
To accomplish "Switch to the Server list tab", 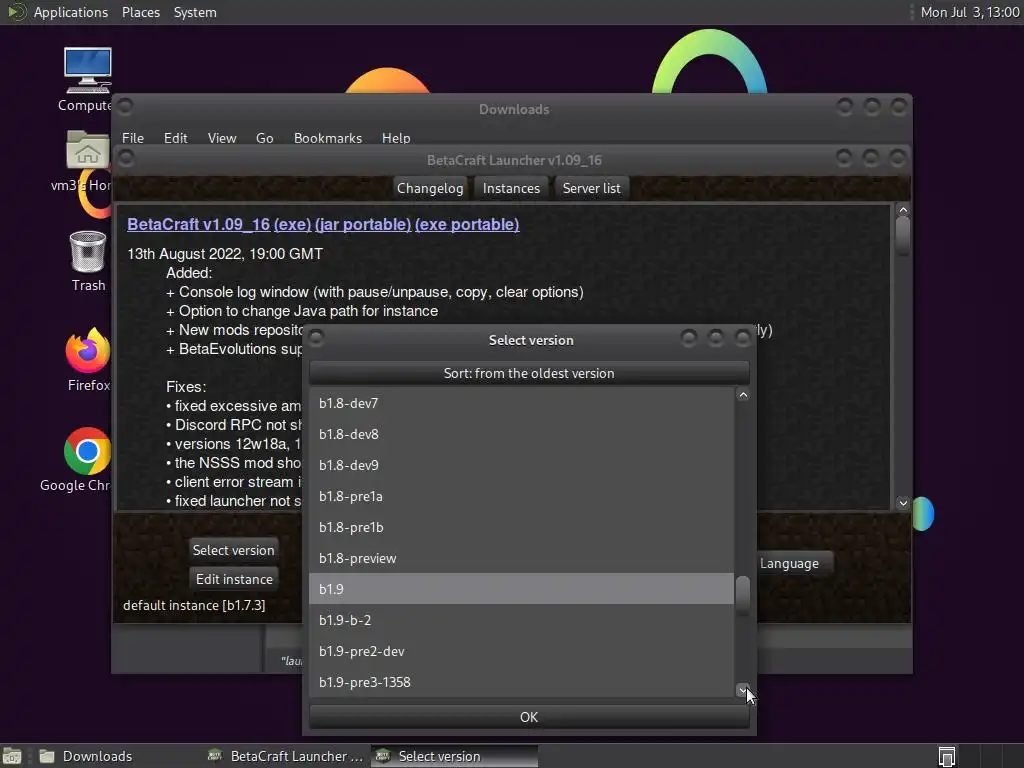I will (x=592, y=188).
